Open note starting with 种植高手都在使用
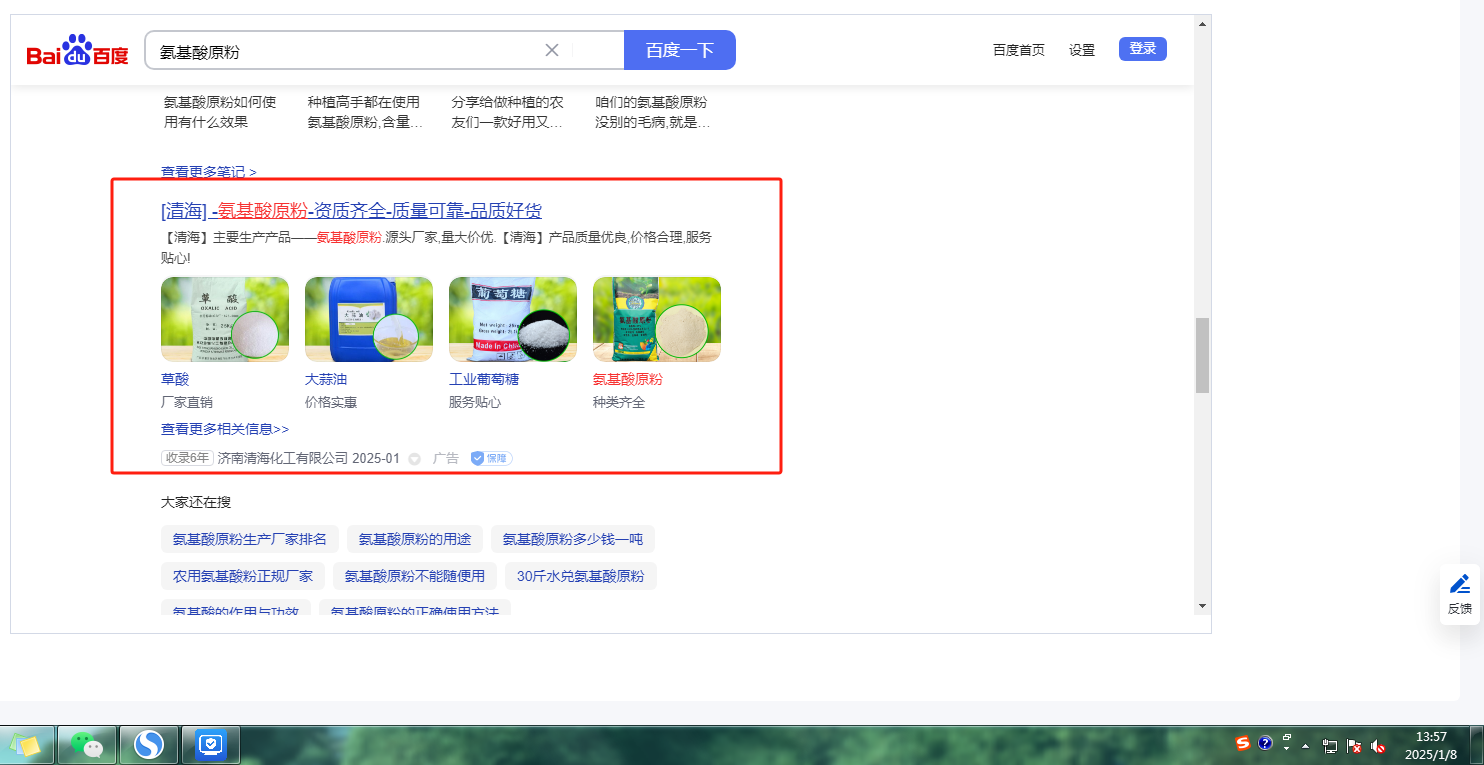The width and height of the screenshot is (1484, 765). pyautogui.click(x=365, y=112)
